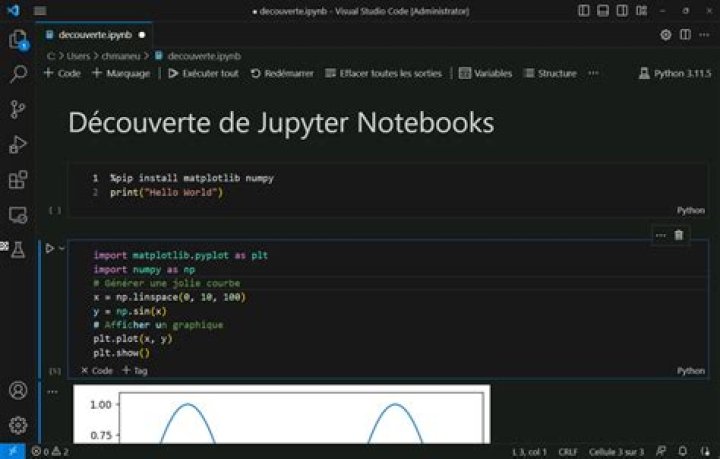Open notifications bell in status bar
Viewport: 720px width, 459px height.
coord(682,452)
